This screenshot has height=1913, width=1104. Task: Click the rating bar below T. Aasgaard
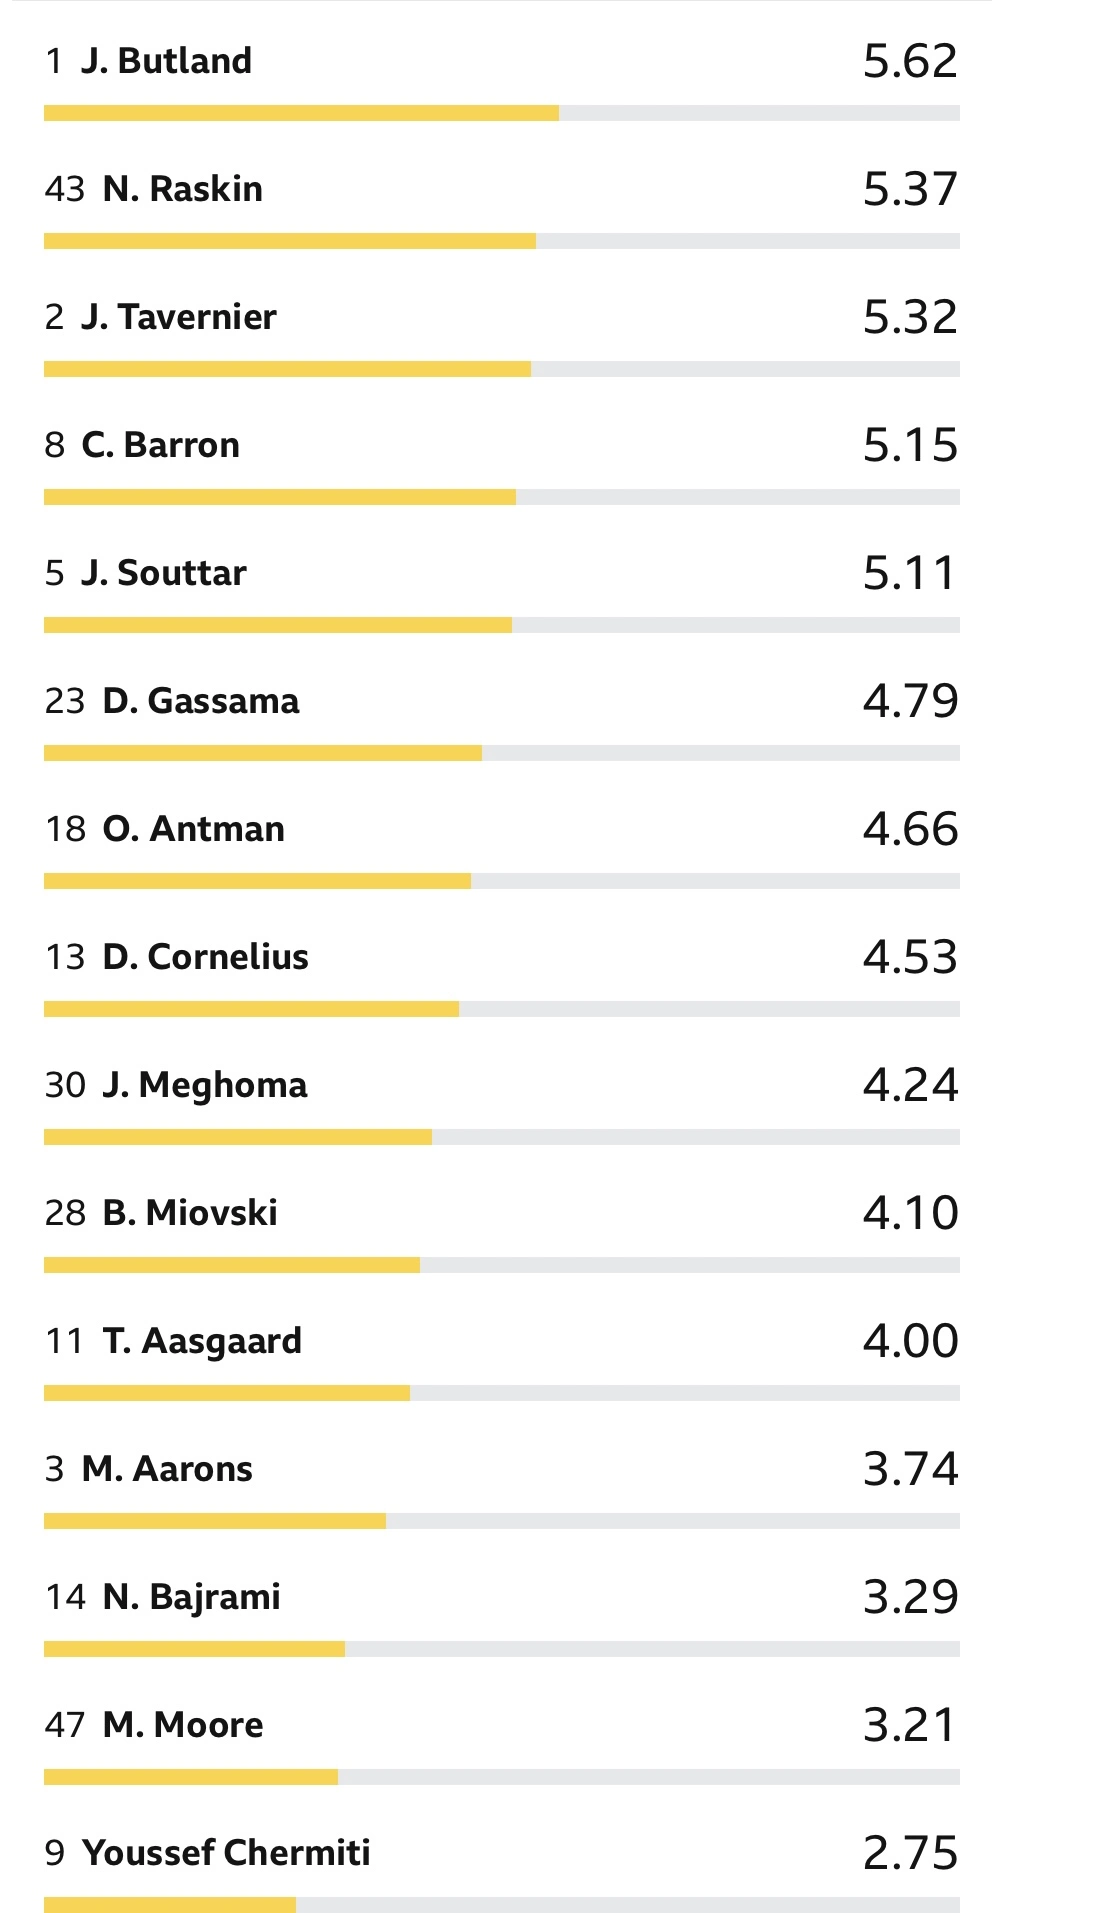click(227, 1393)
